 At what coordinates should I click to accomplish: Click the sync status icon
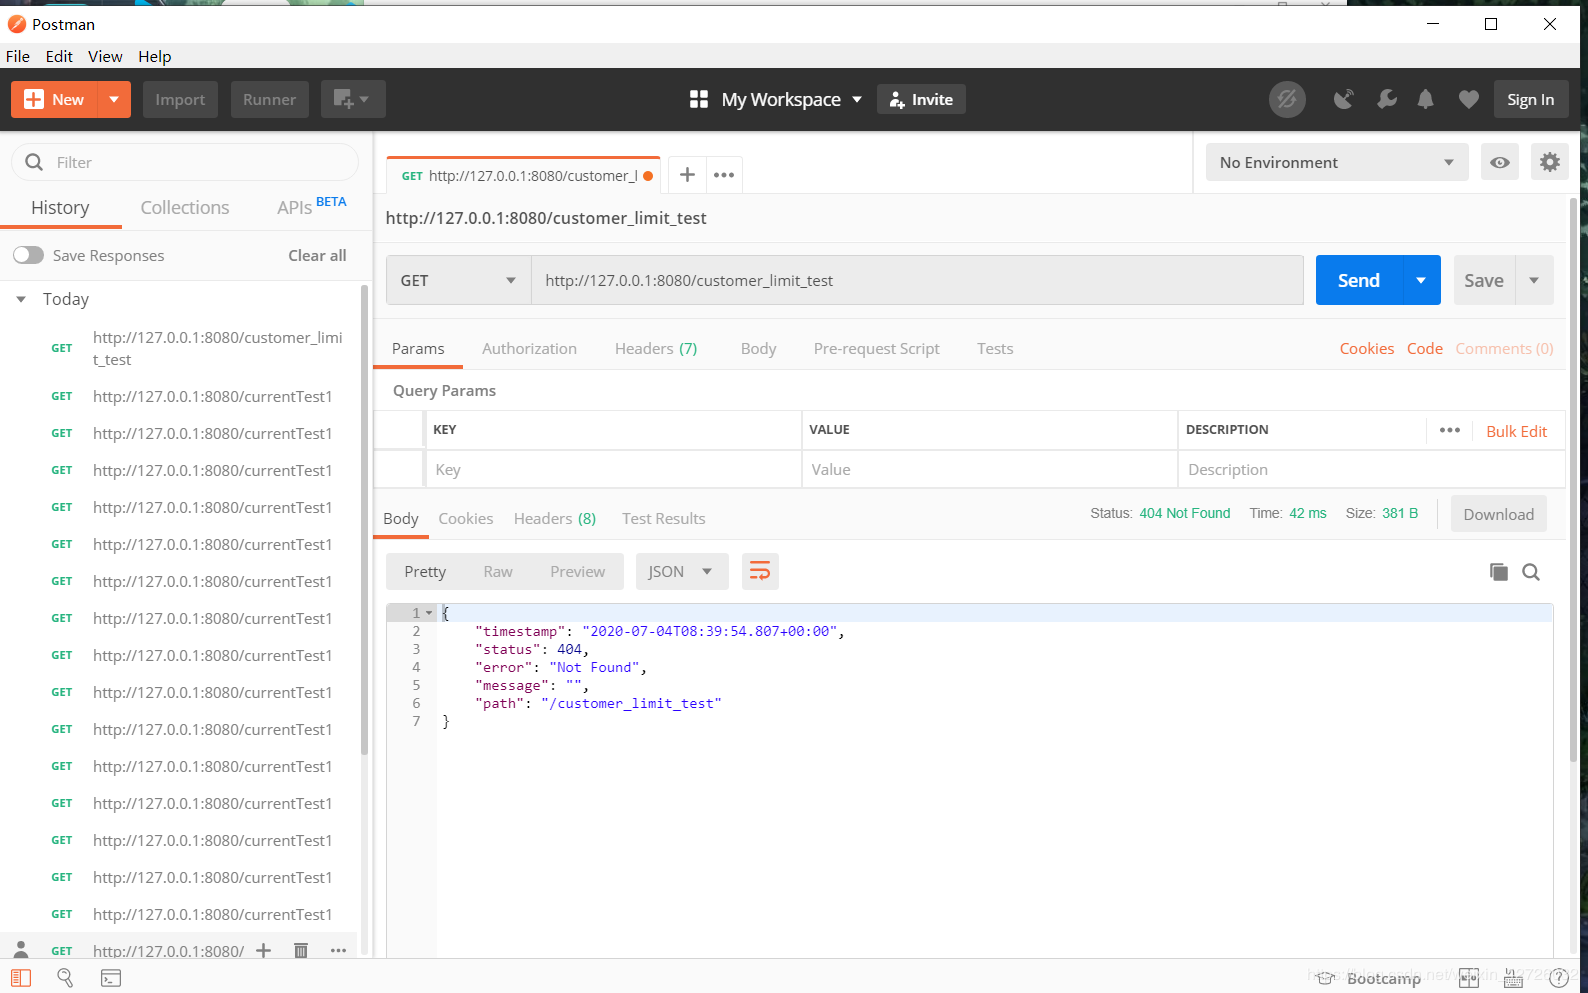[x=1287, y=99]
